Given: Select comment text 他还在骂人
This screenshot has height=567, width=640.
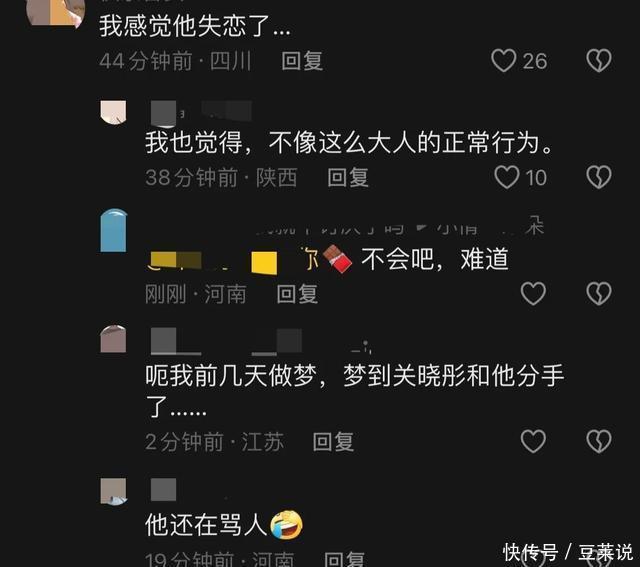Looking at the screenshot, I should pyautogui.click(x=206, y=525).
